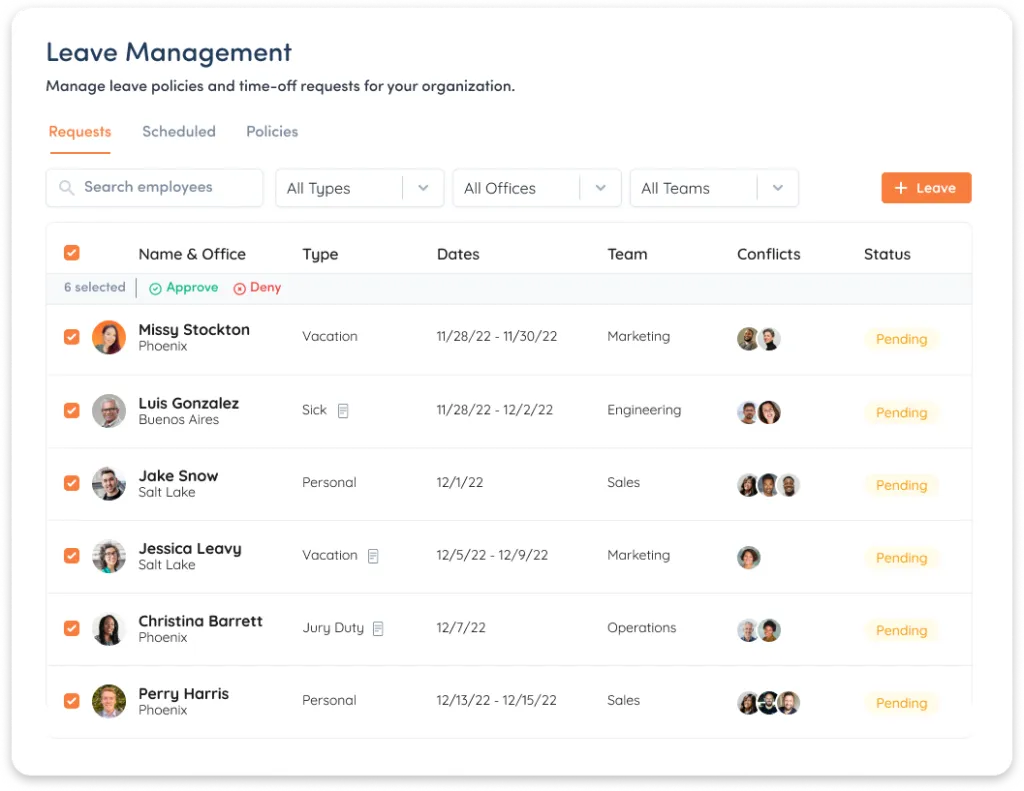Screen dimensions: 1024x791
Task: Approve the 6 selected requests
Action: (184, 288)
